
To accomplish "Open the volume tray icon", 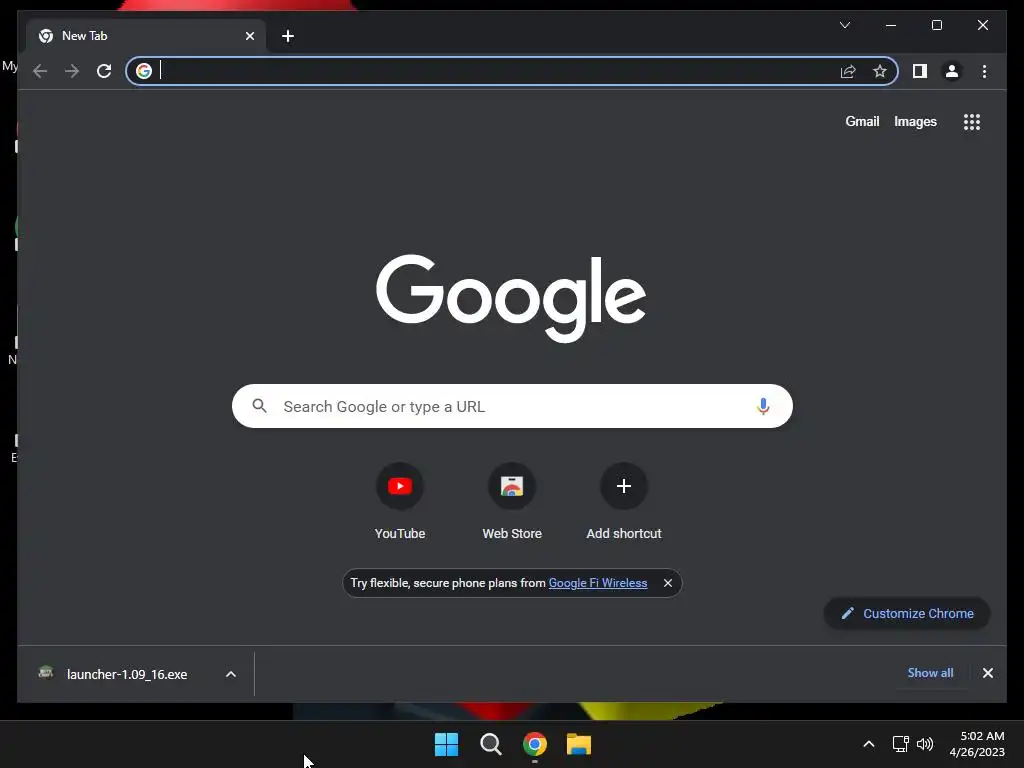I will click(x=925, y=744).
